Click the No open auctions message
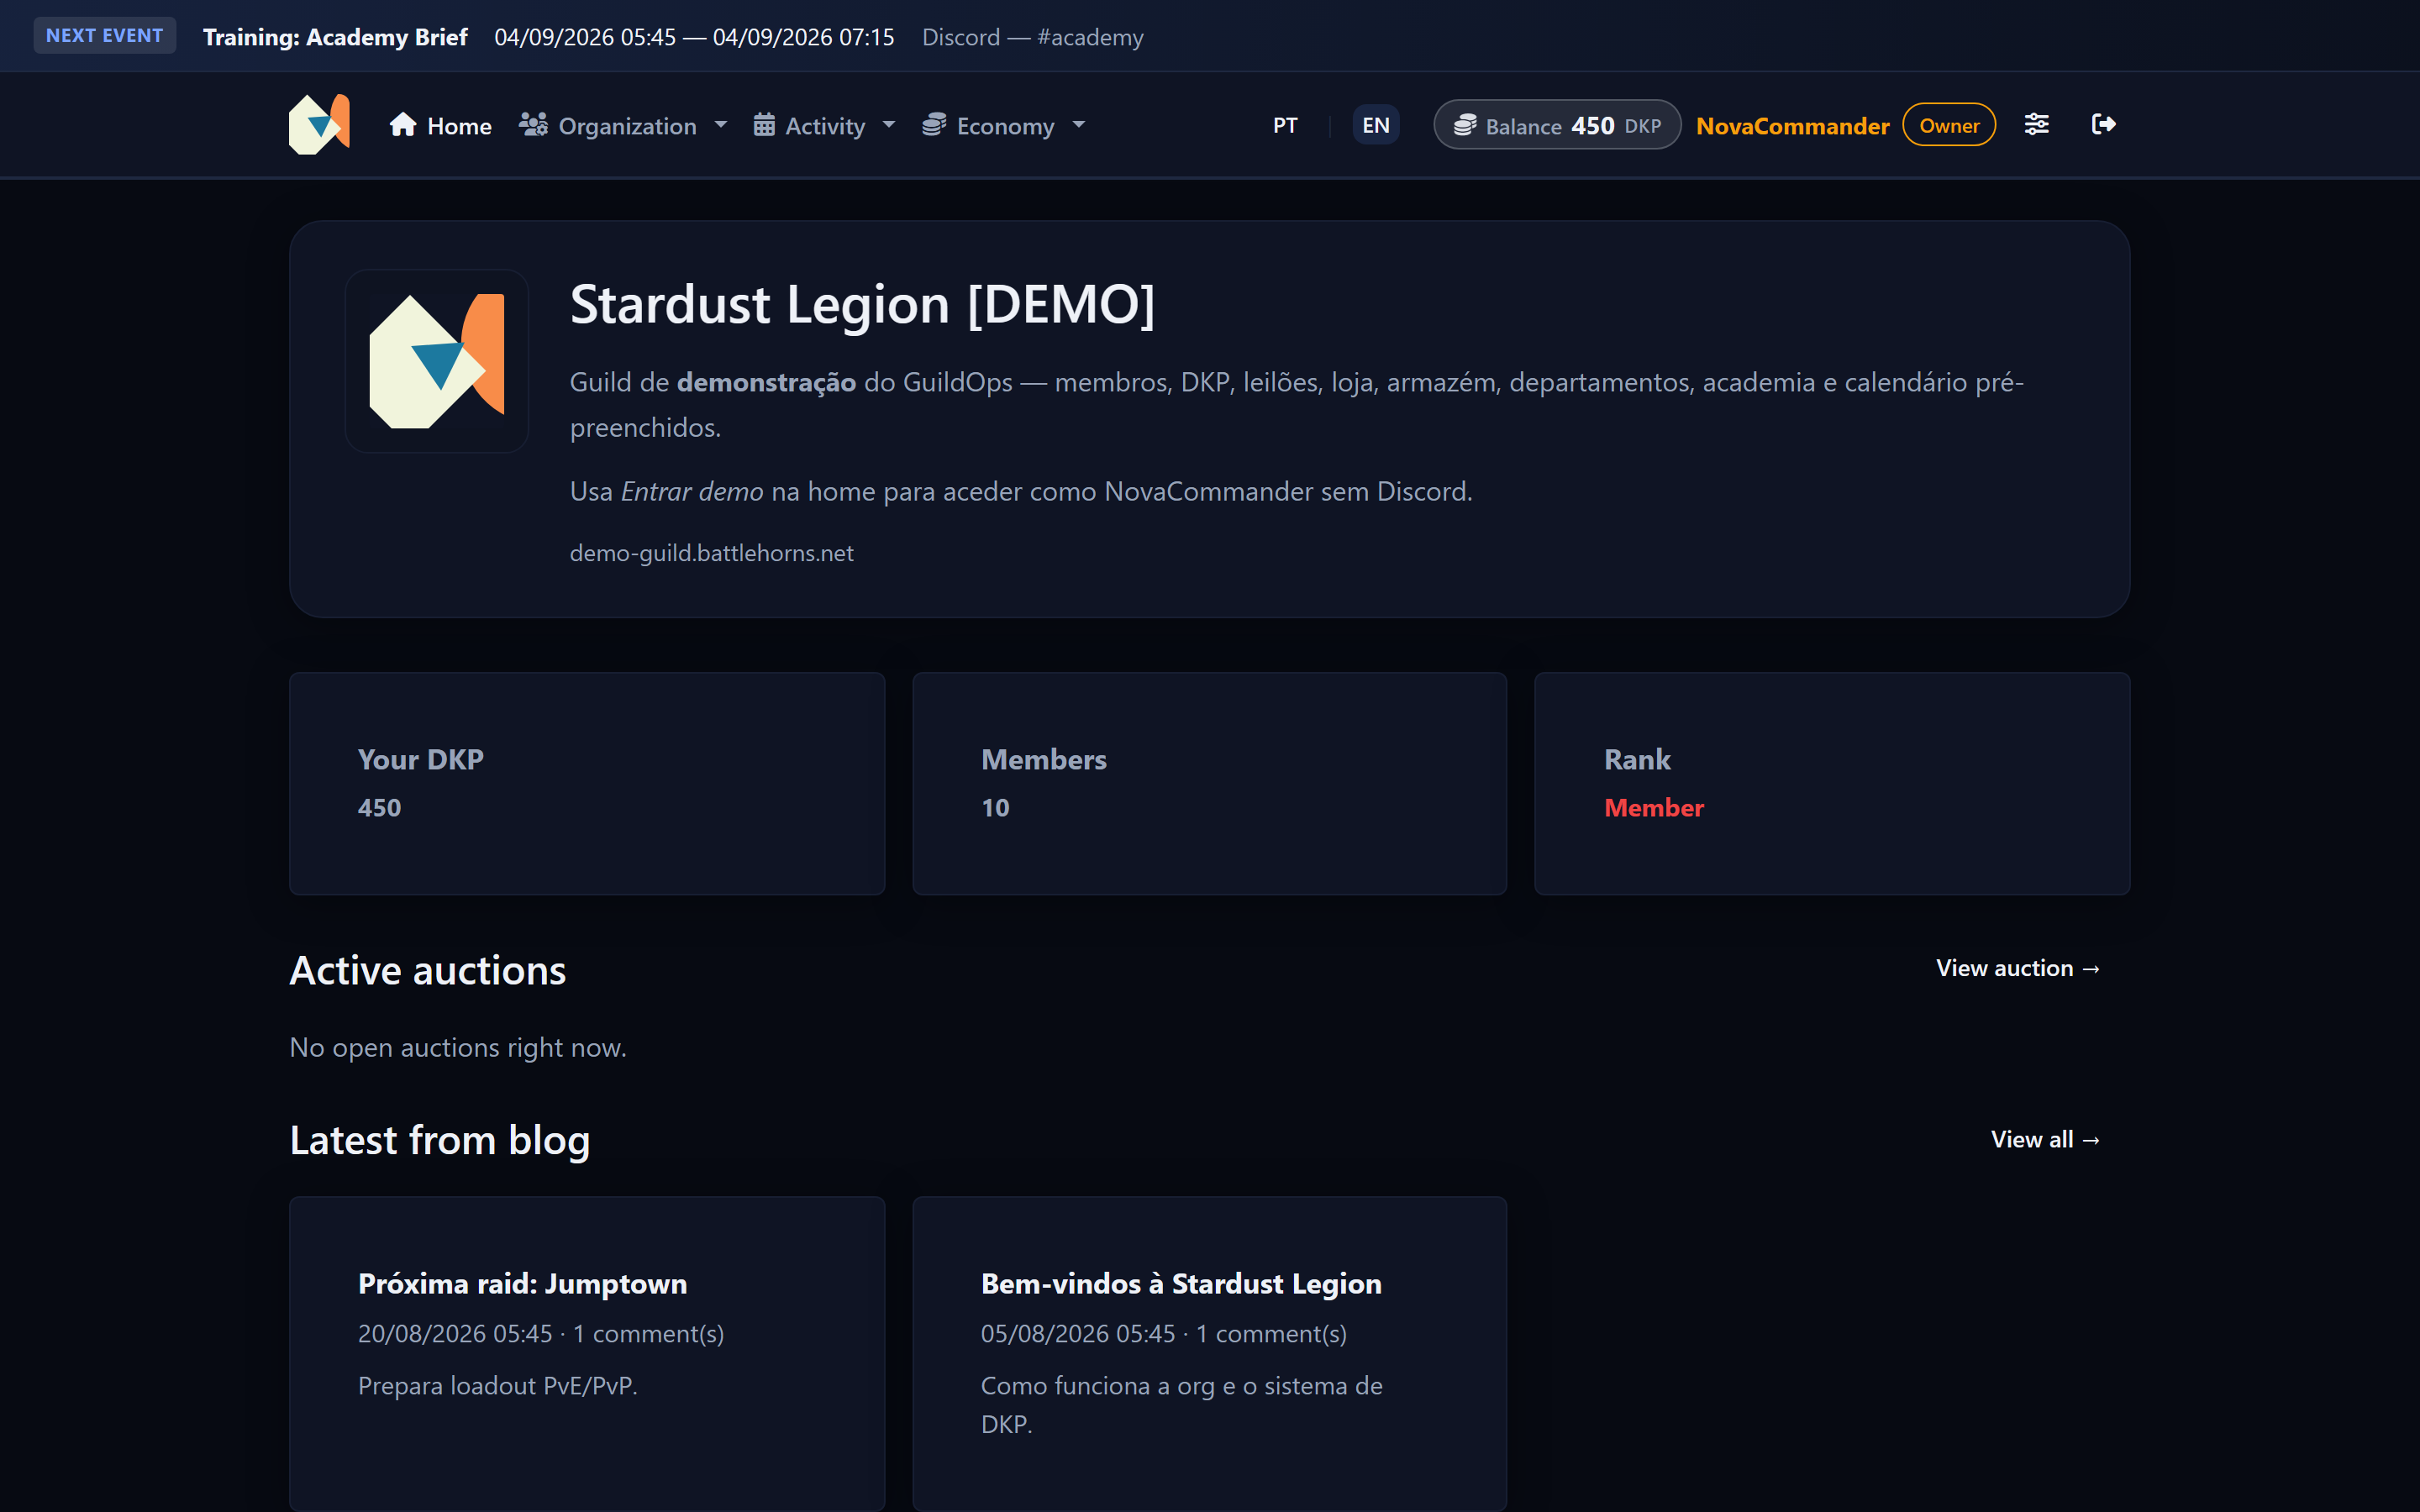Screen dimensions: 2420x1512 pos(458,1047)
